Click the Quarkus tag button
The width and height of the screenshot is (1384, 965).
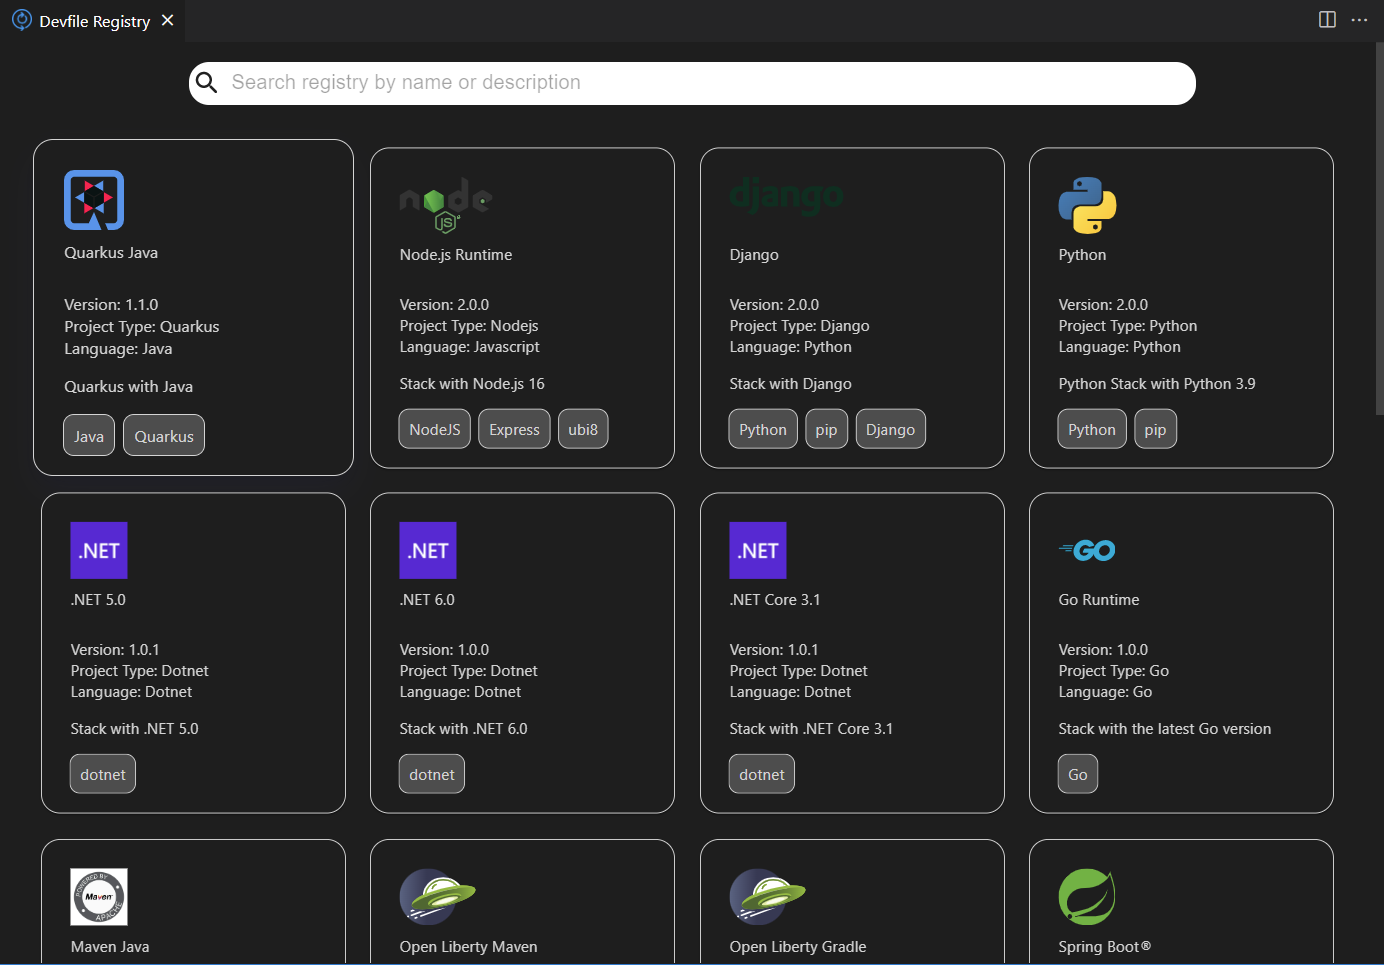coord(164,436)
